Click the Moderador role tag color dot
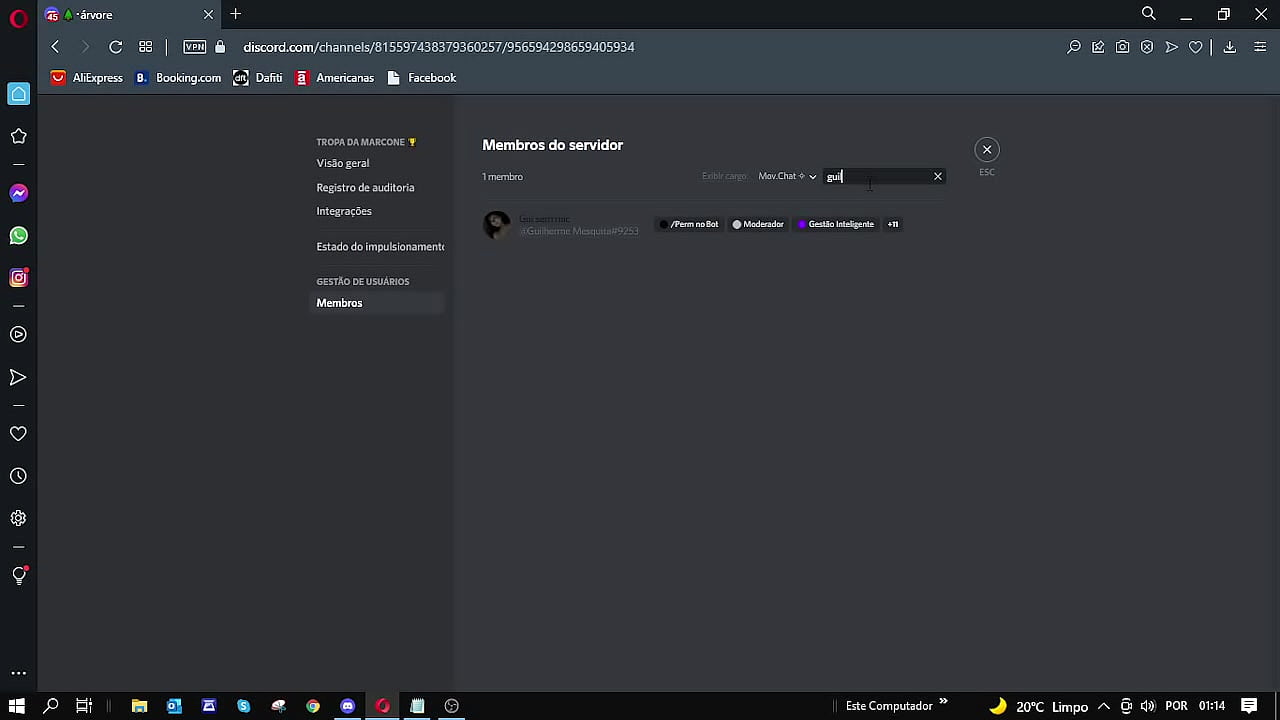Screen dimensions: 1280x720 click(737, 225)
